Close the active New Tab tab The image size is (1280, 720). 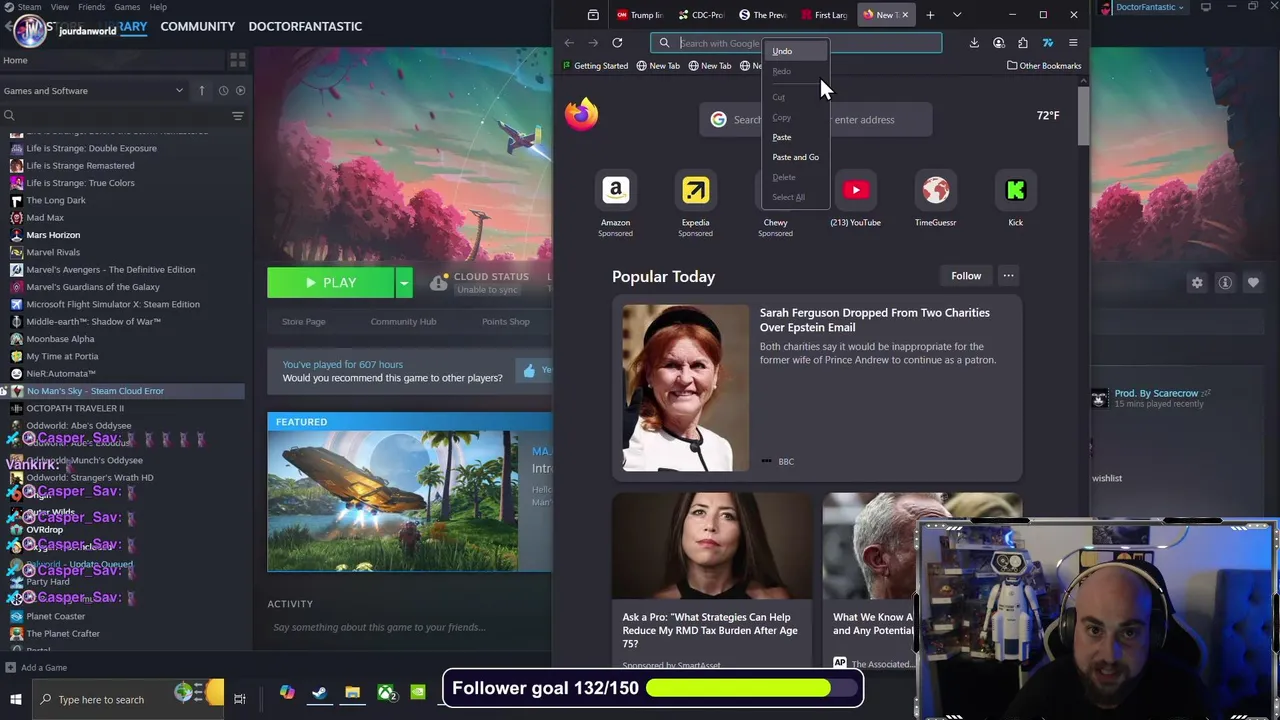905,15
